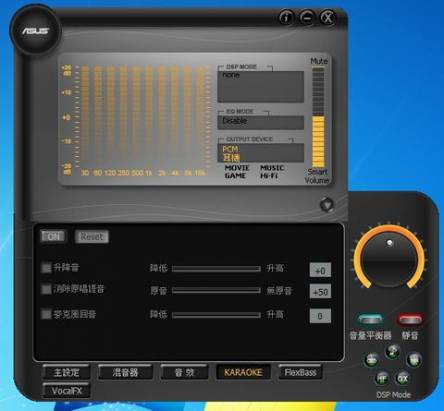The width and height of the screenshot is (444, 411).
Task: Enable the 消除原唱 vocal cancel checkbox
Action: [46, 289]
